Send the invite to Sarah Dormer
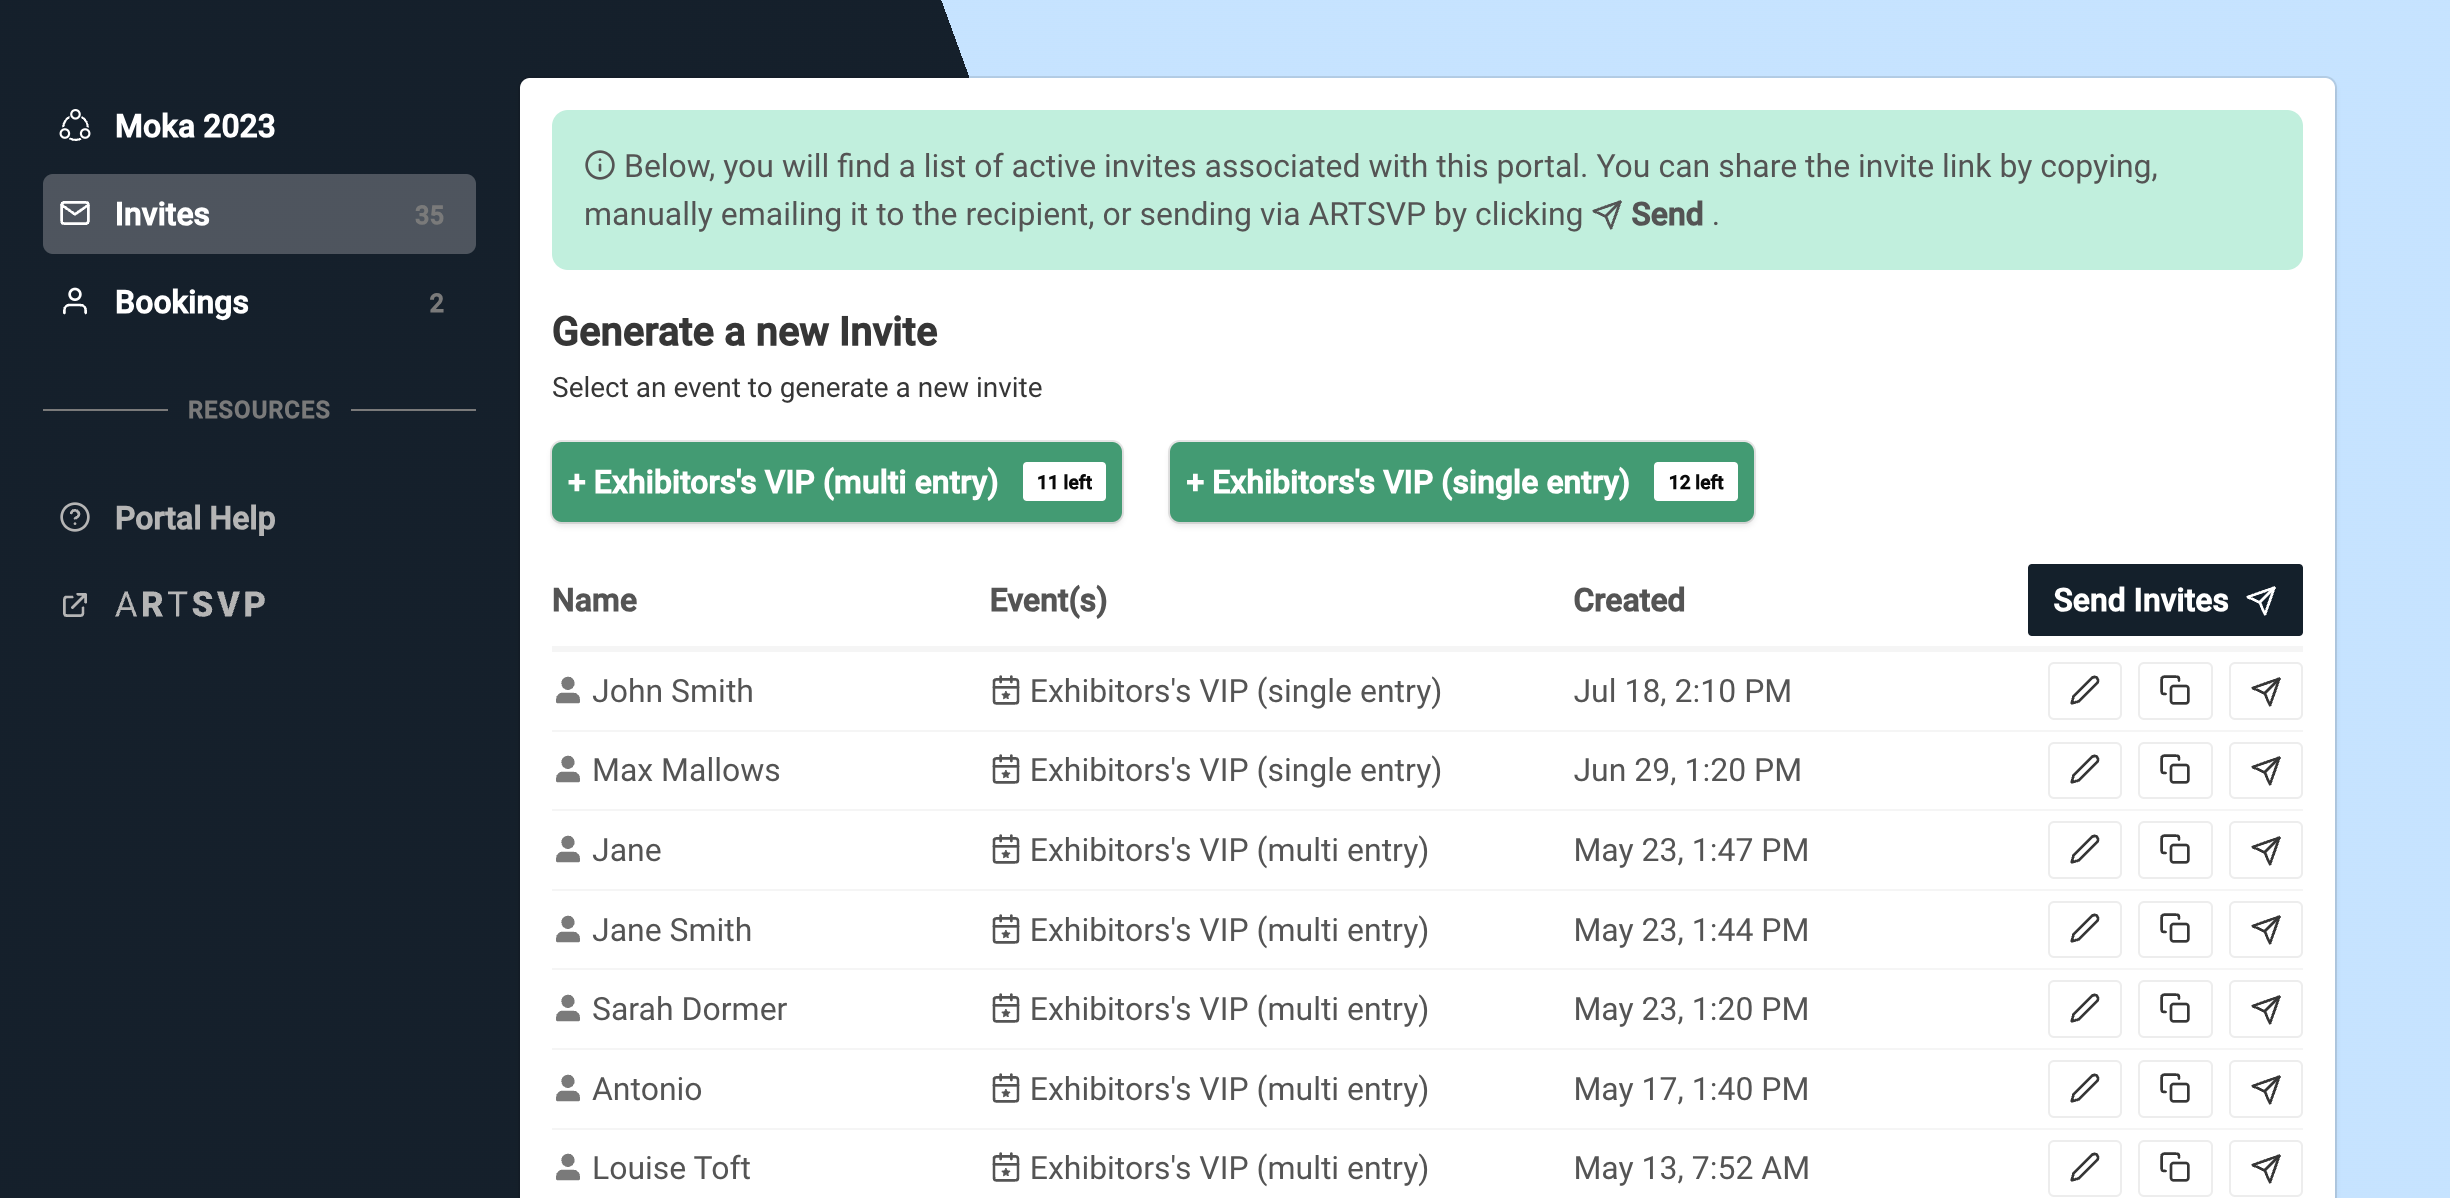Screen dimensions: 2450x1198 [x=2265, y=1009]
